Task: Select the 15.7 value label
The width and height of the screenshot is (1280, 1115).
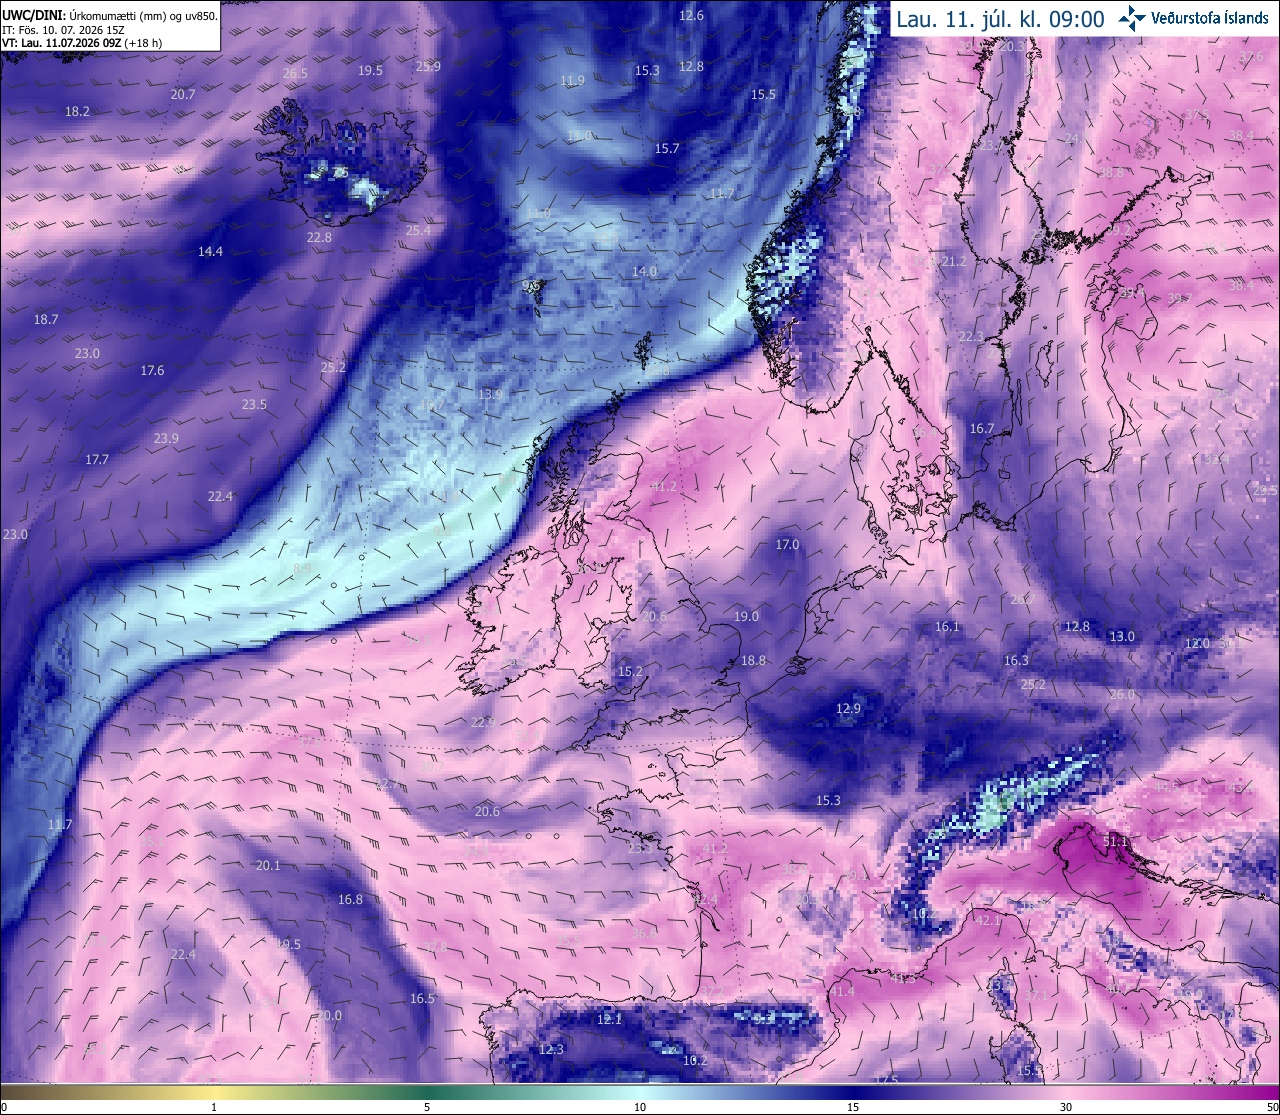Action: point(667,149)
